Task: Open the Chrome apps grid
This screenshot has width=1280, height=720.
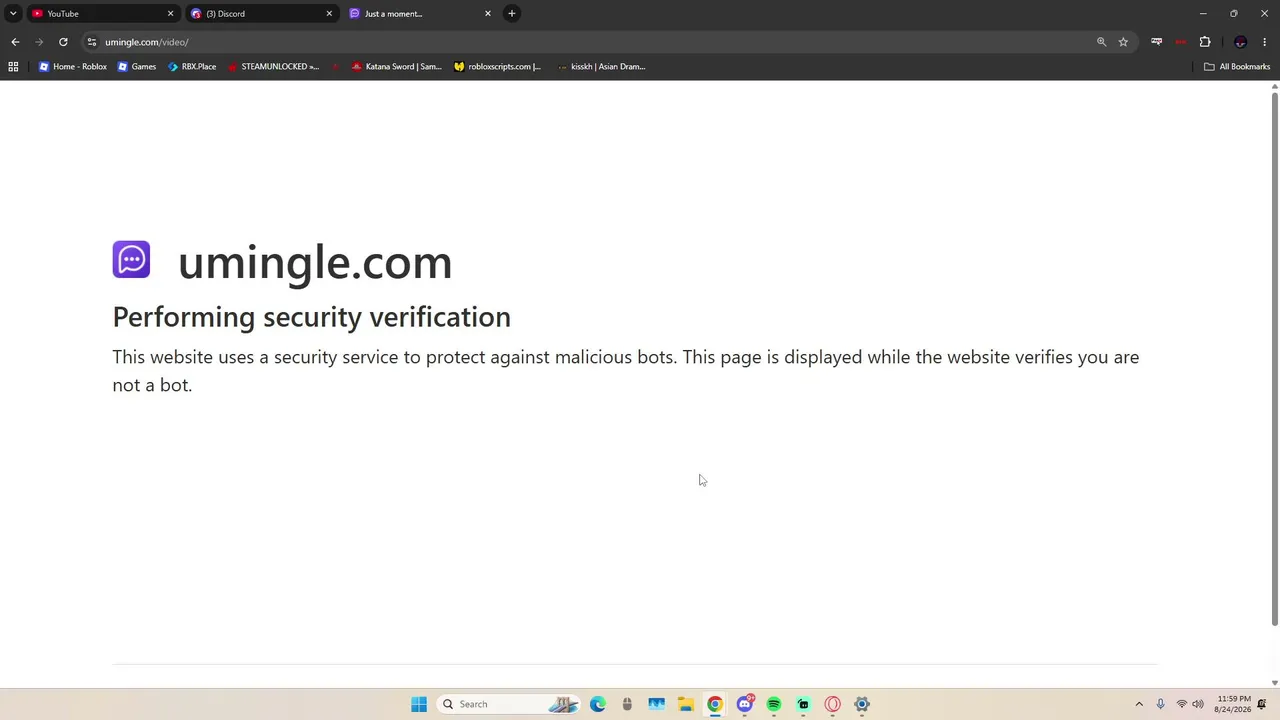Action: tap(13, 67)
